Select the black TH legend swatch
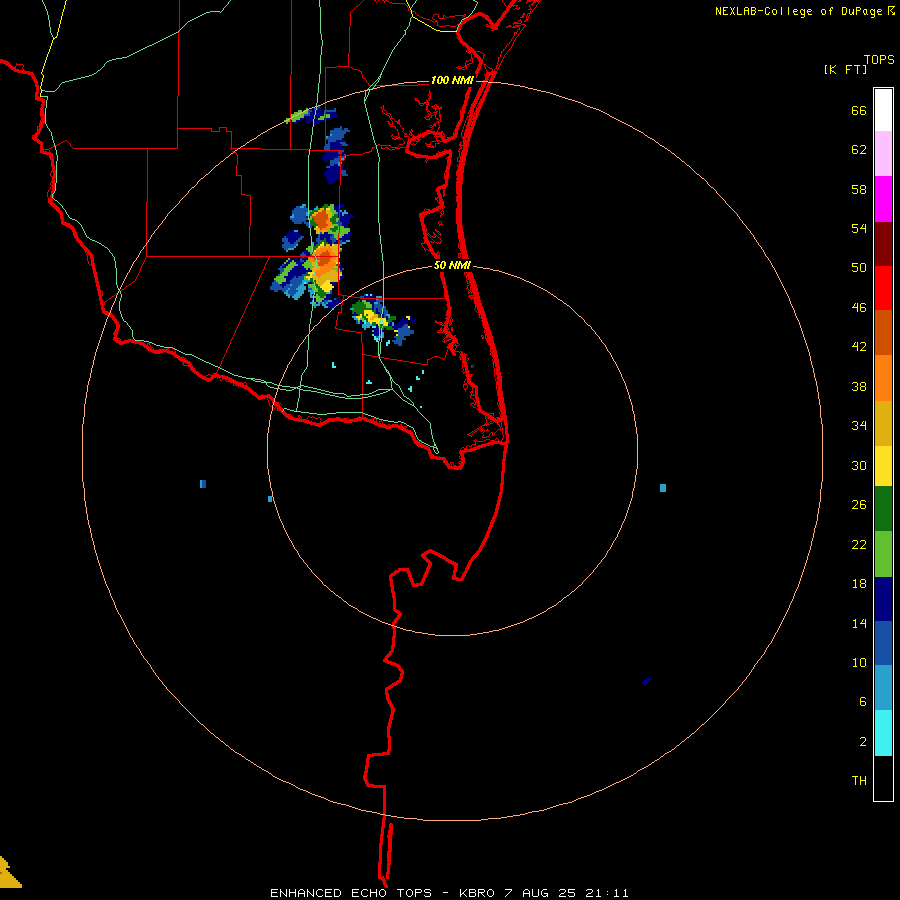This screenshot has width=900, height=900. click(883, 778)
